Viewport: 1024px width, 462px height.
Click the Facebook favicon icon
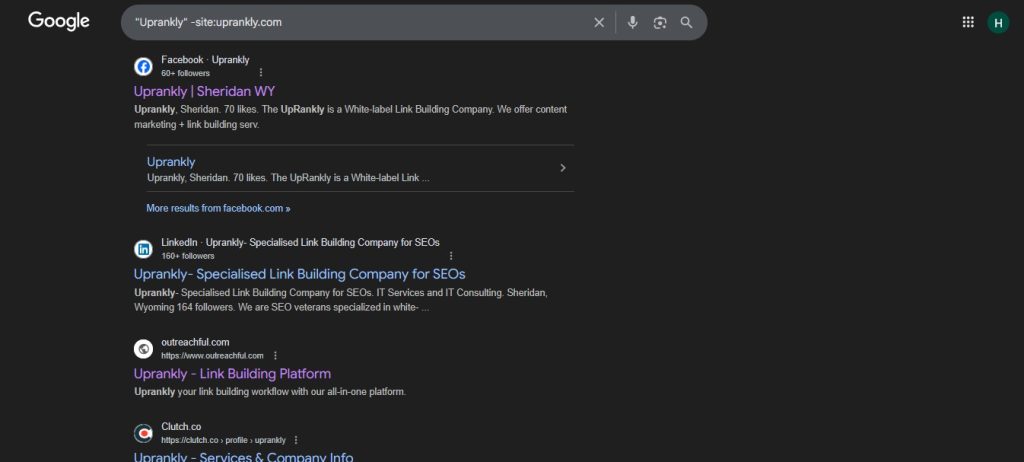click(x=143, y=66)
